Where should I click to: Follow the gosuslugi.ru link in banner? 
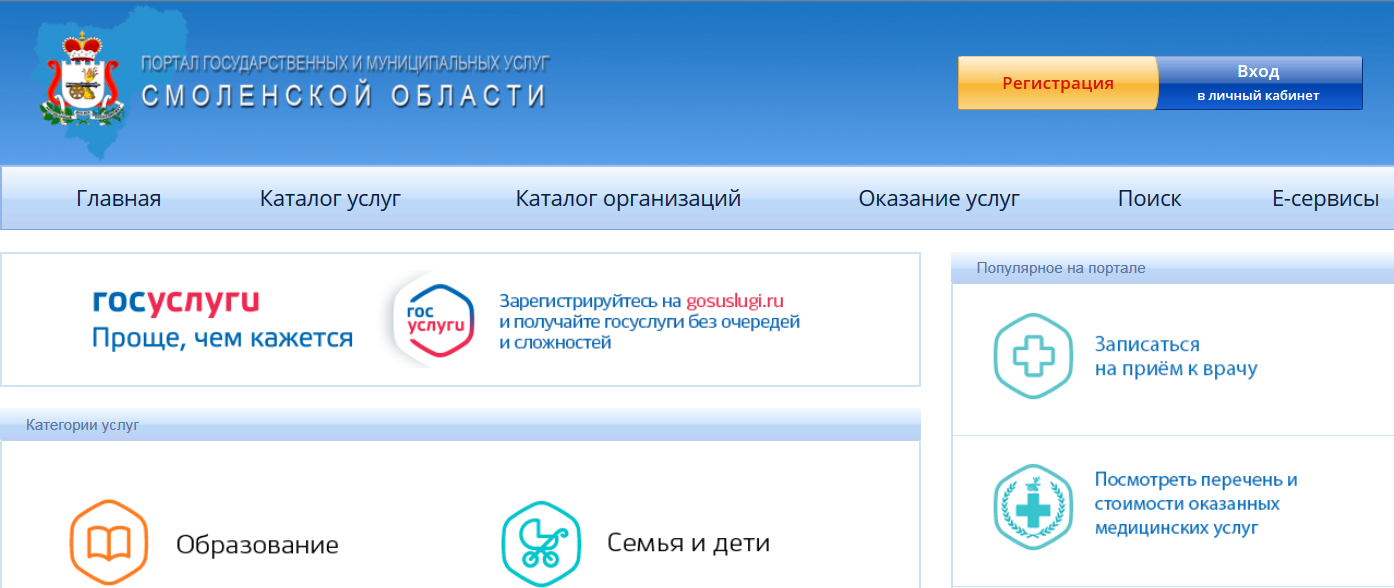[x=735, y=300]
